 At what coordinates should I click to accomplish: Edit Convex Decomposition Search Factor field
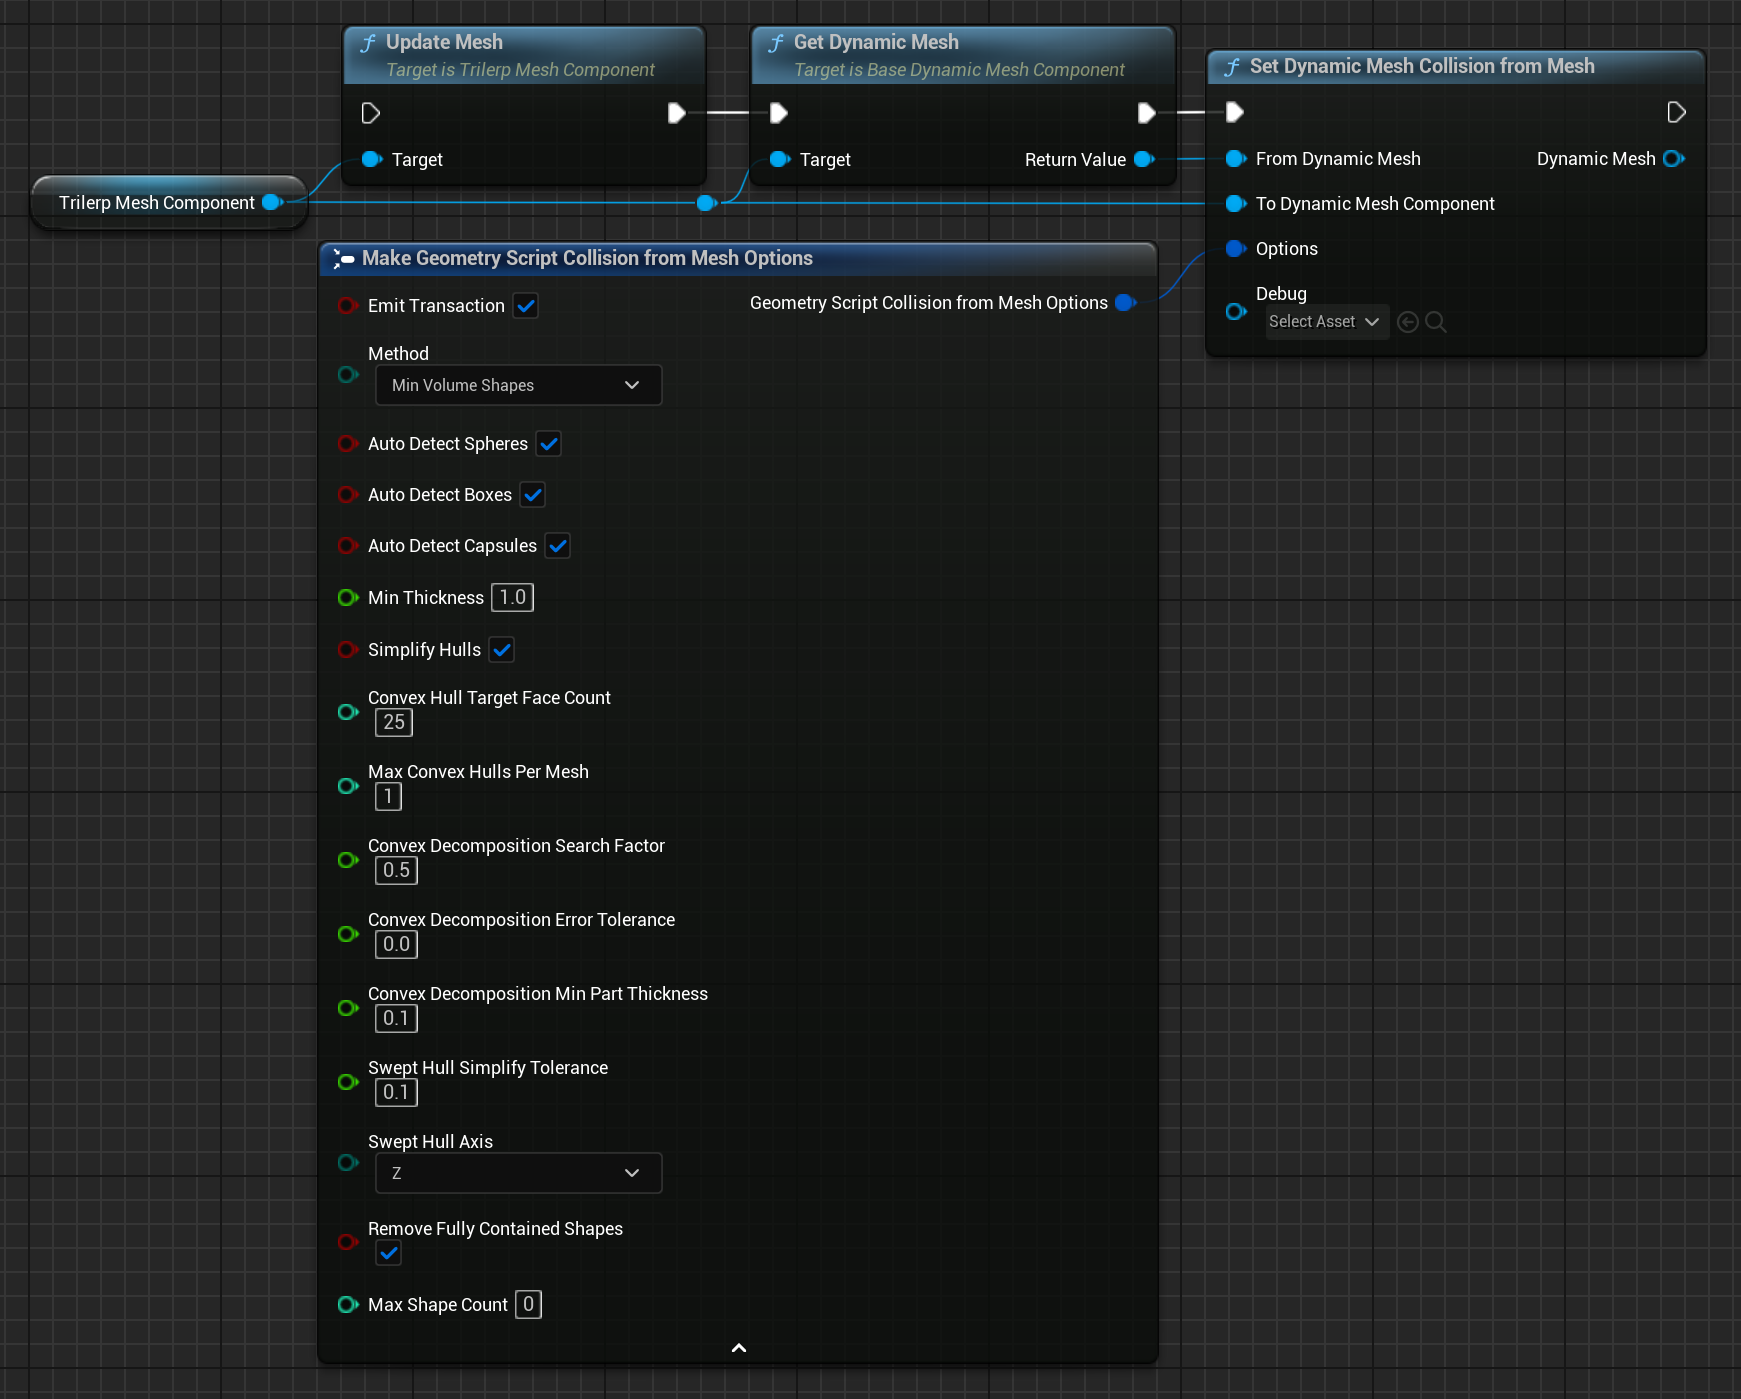point(397,870)
